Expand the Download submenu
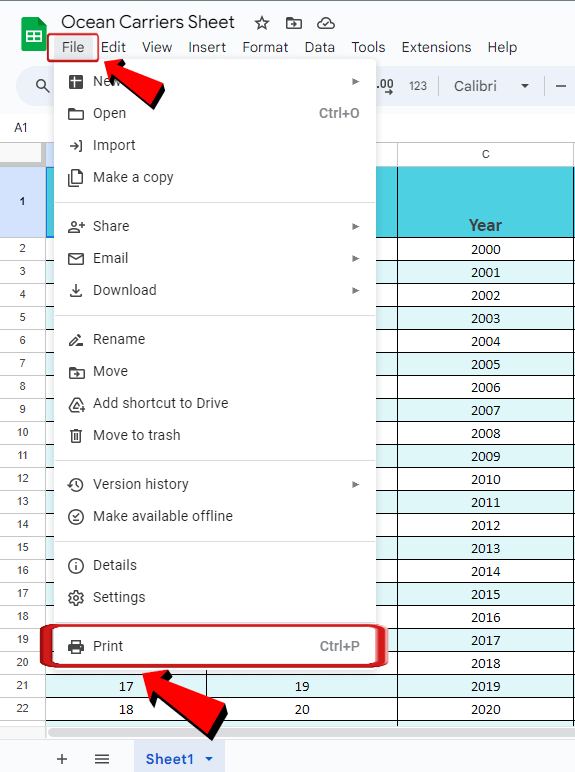 215,290
